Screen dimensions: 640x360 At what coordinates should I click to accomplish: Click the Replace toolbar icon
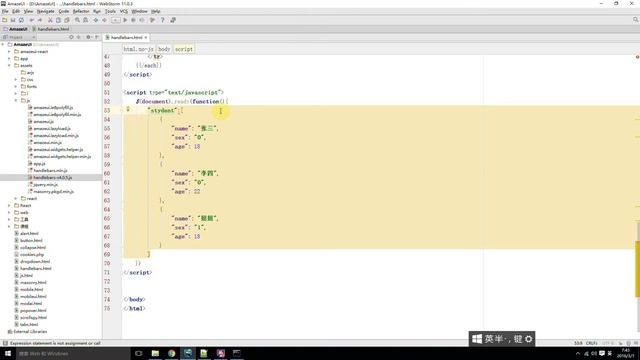[85, 20]
